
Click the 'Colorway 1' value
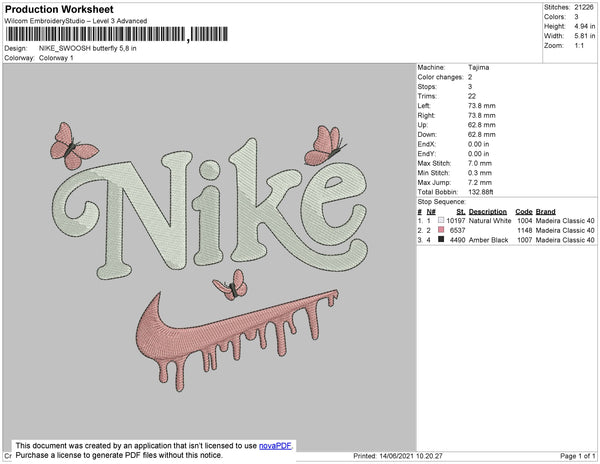[x=56, y=58]
